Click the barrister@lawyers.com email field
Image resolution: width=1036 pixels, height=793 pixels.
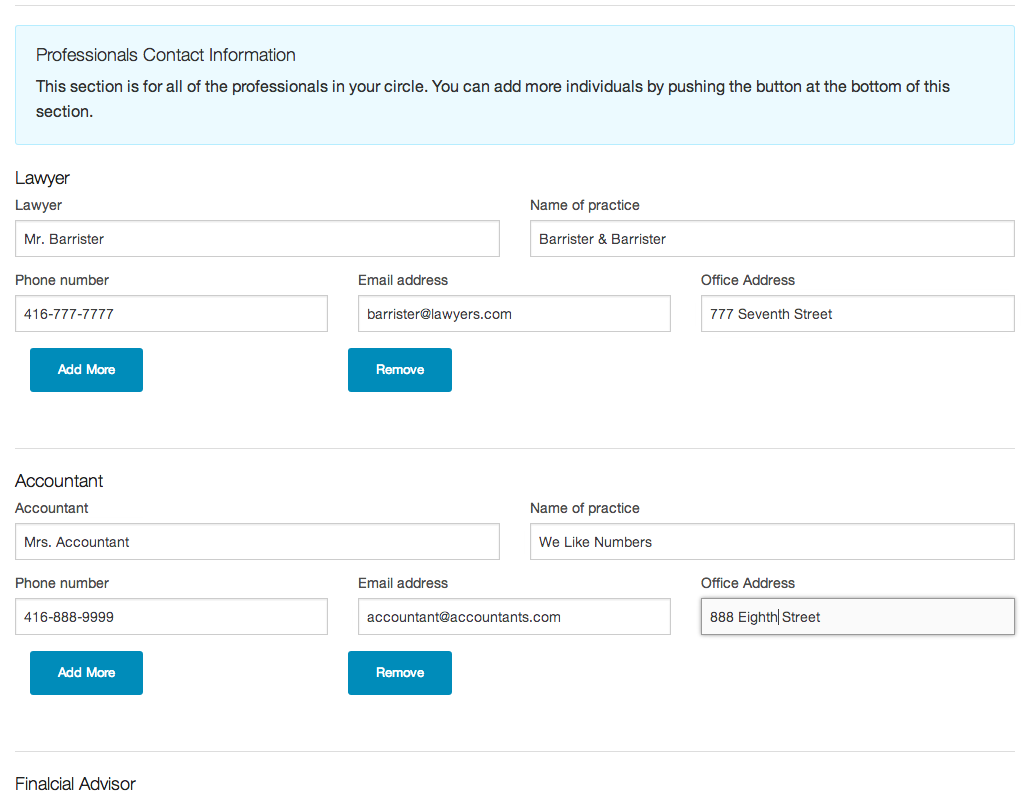coord(513,313)
